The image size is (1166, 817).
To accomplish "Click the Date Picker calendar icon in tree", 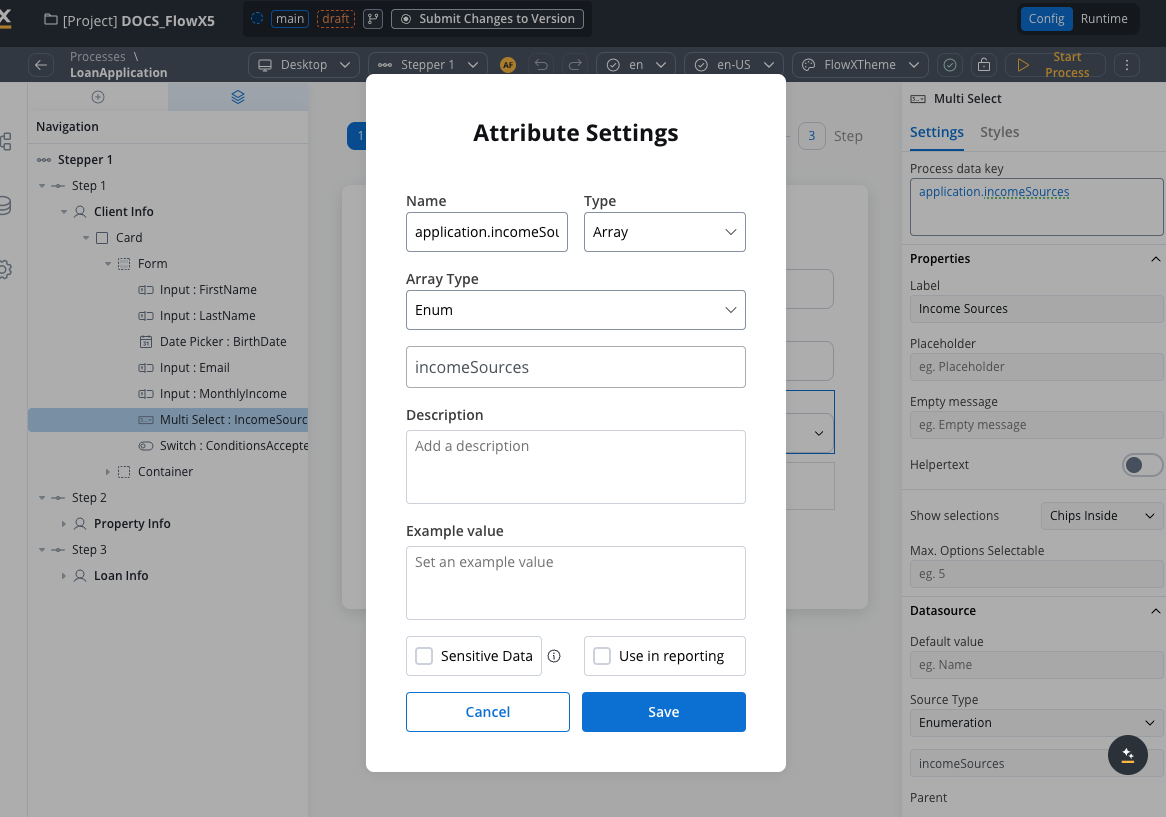I will pyautogui.click(x=146, y=342).
